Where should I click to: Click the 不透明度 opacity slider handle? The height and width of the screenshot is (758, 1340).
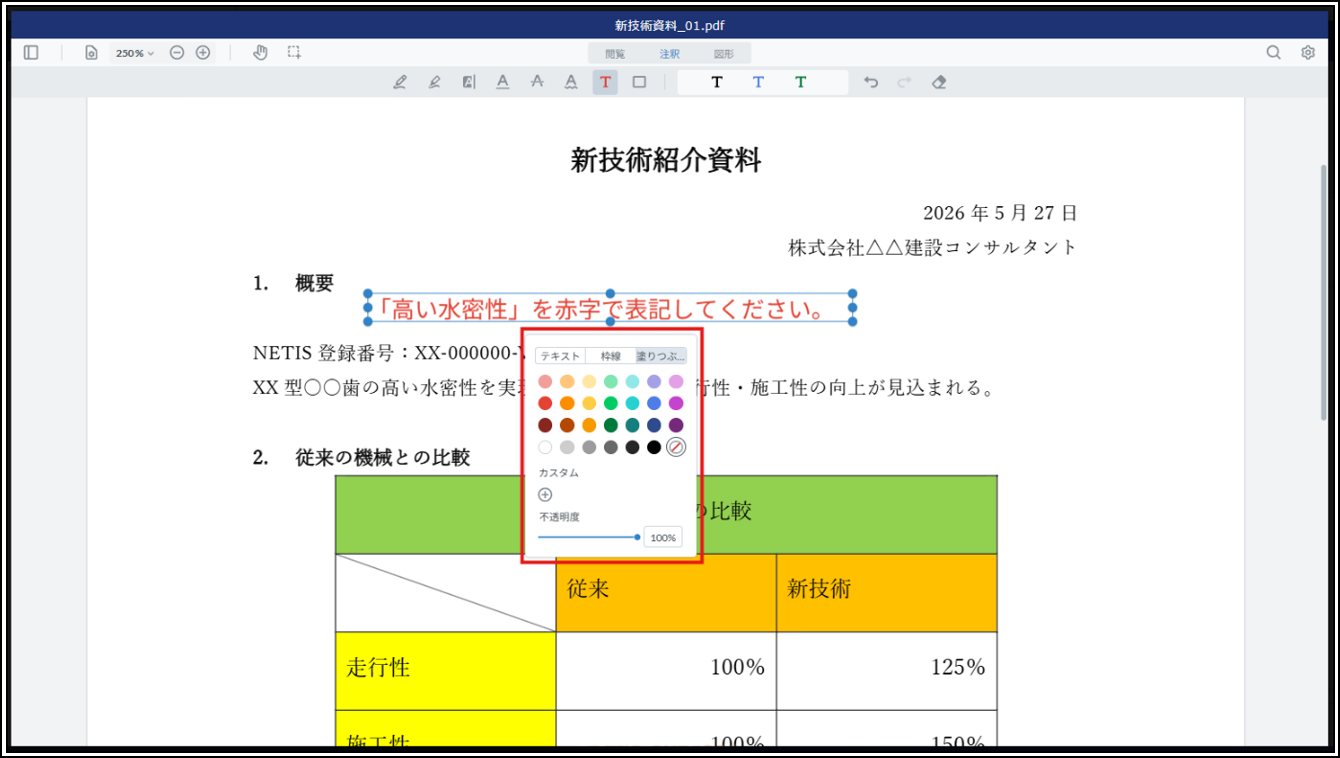pyautogui.click(x=637, y=537)
